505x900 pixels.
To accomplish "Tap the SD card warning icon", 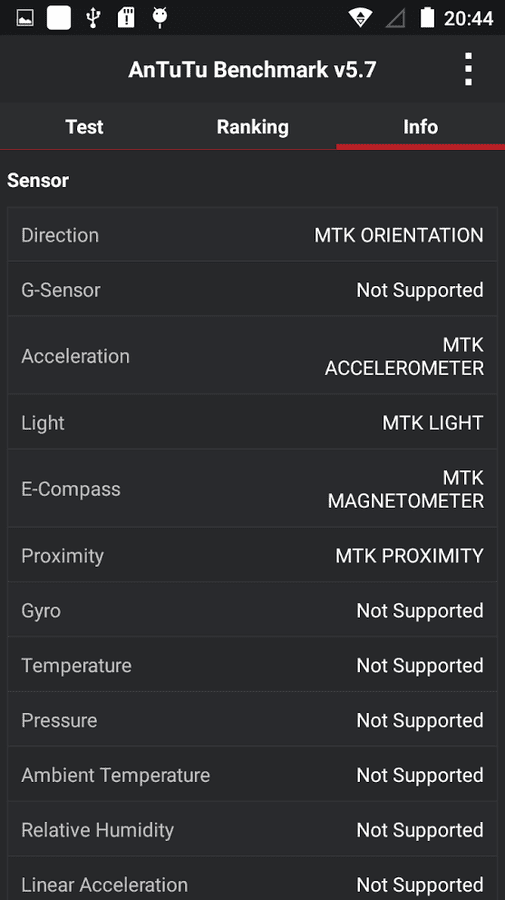I will [x=126, y=18].
